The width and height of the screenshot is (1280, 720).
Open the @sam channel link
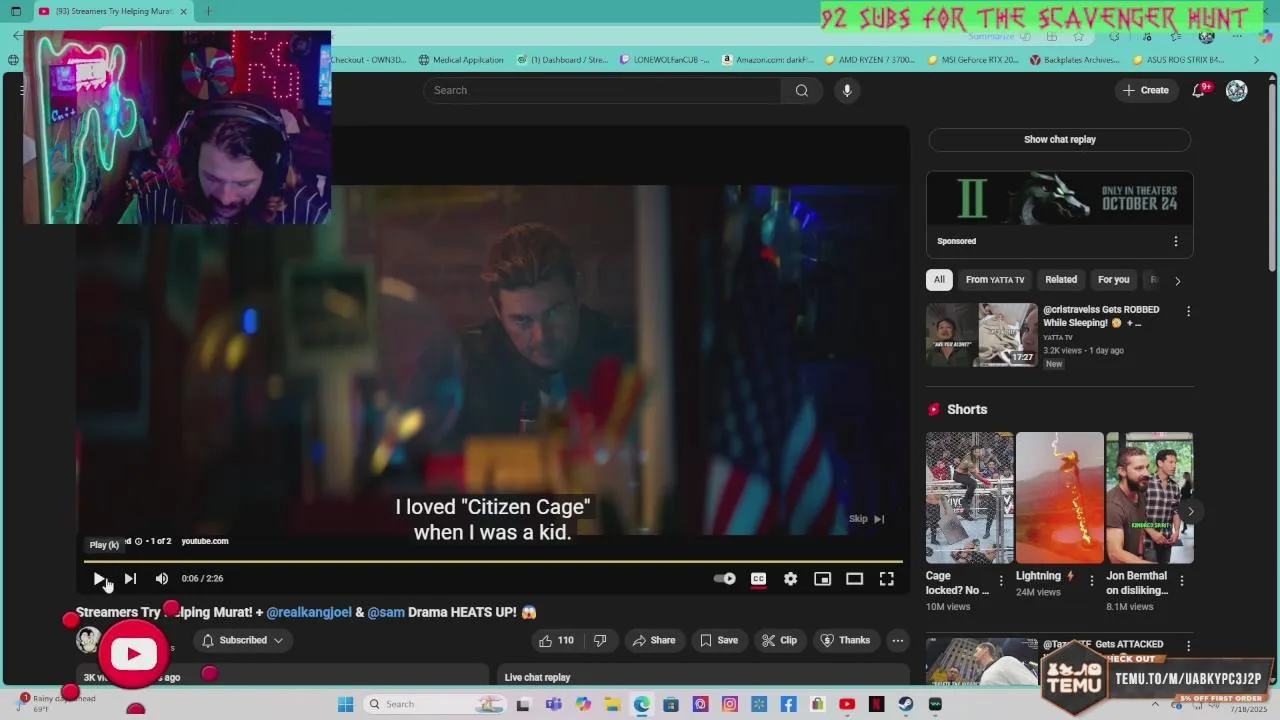point(386,612)
